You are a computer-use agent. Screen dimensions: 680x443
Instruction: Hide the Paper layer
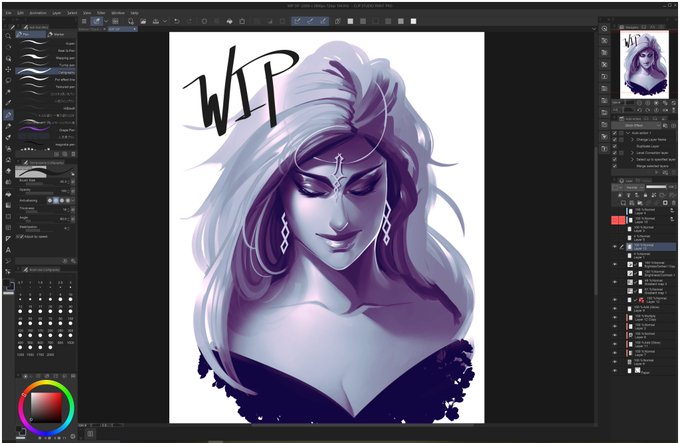pyautogui.click(x=615, y=371)
